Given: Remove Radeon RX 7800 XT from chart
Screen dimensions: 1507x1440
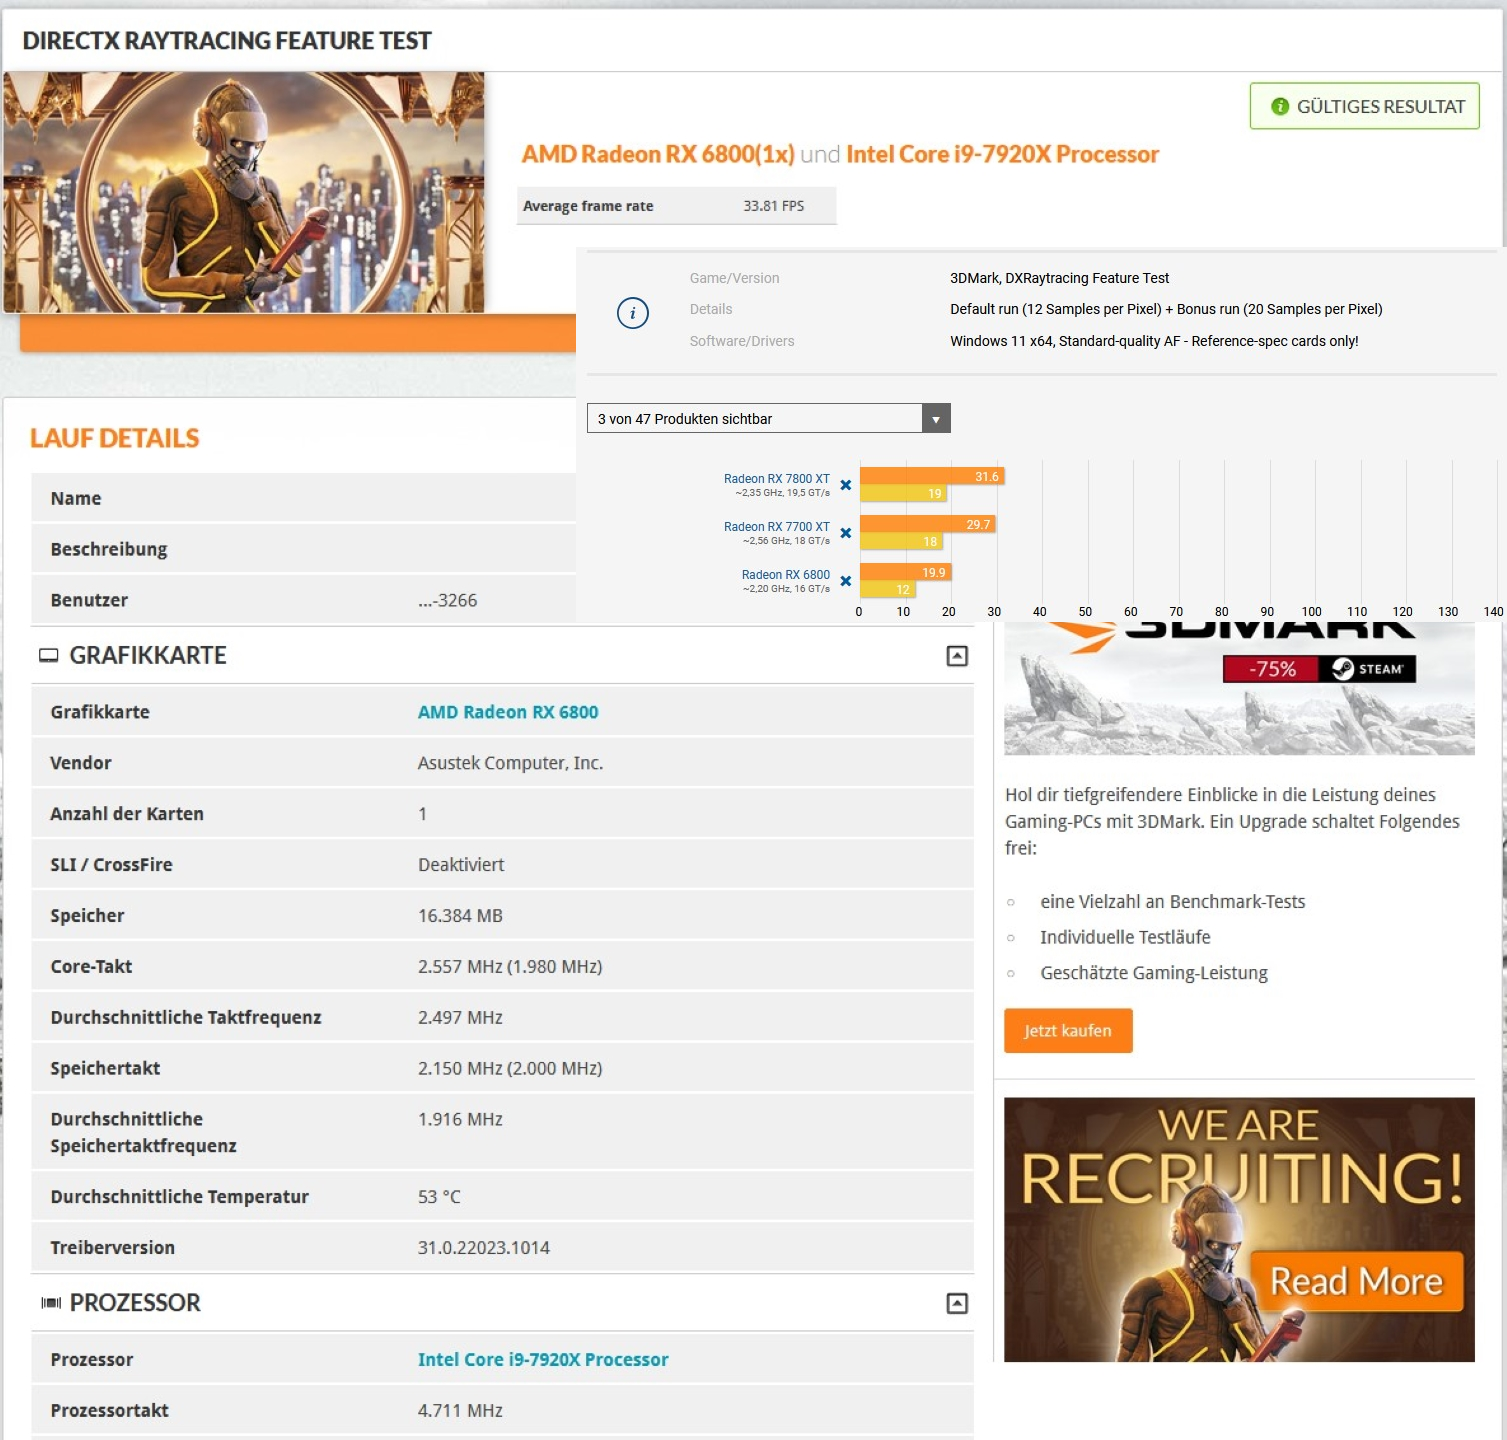Looking at the screenshot, I should click(x=846, y=485).
